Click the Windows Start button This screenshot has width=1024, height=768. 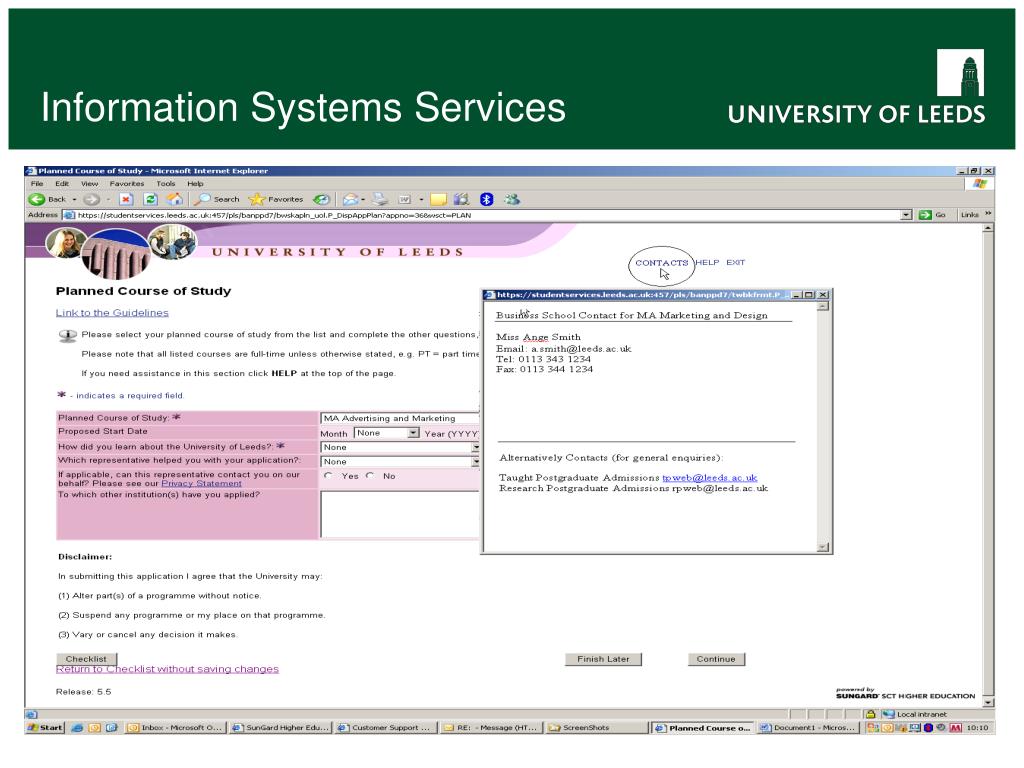[45, 728]
